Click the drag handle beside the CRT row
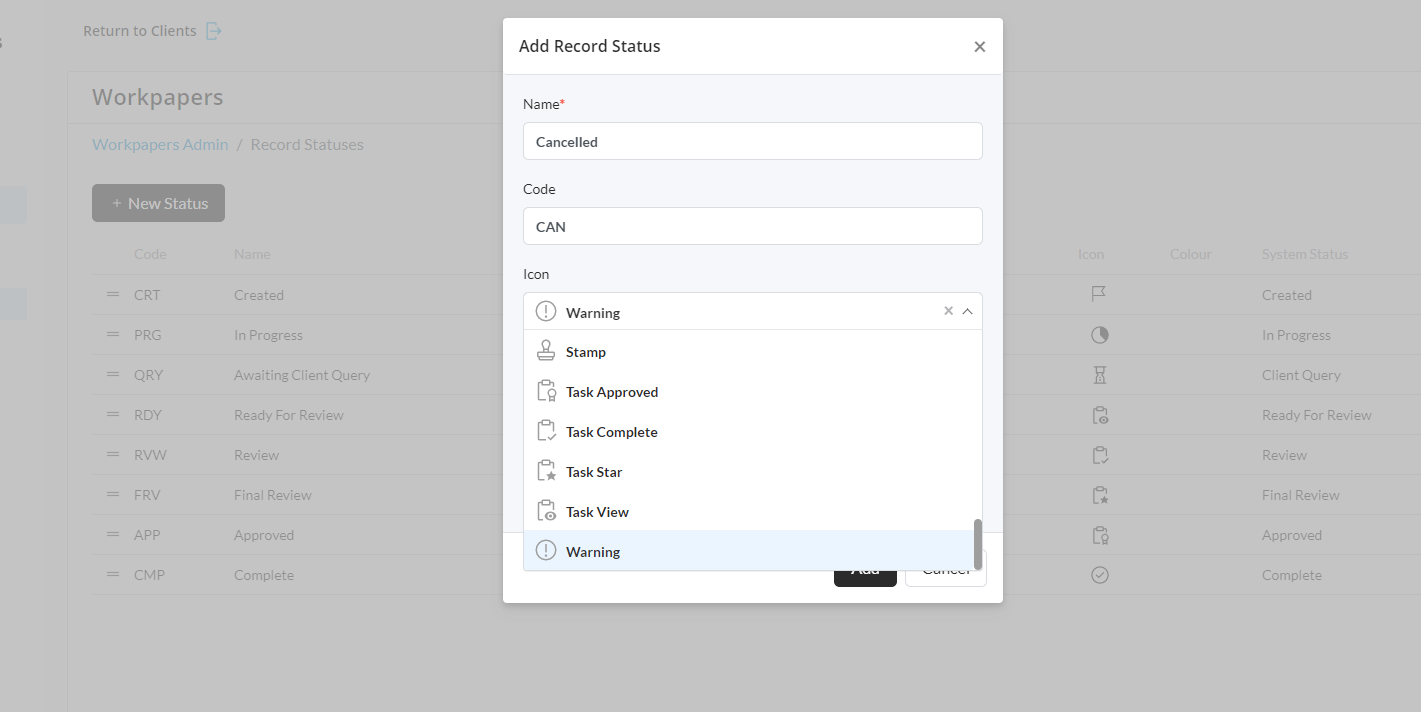This screenshot has height=712, width=1421. point(112,294)
